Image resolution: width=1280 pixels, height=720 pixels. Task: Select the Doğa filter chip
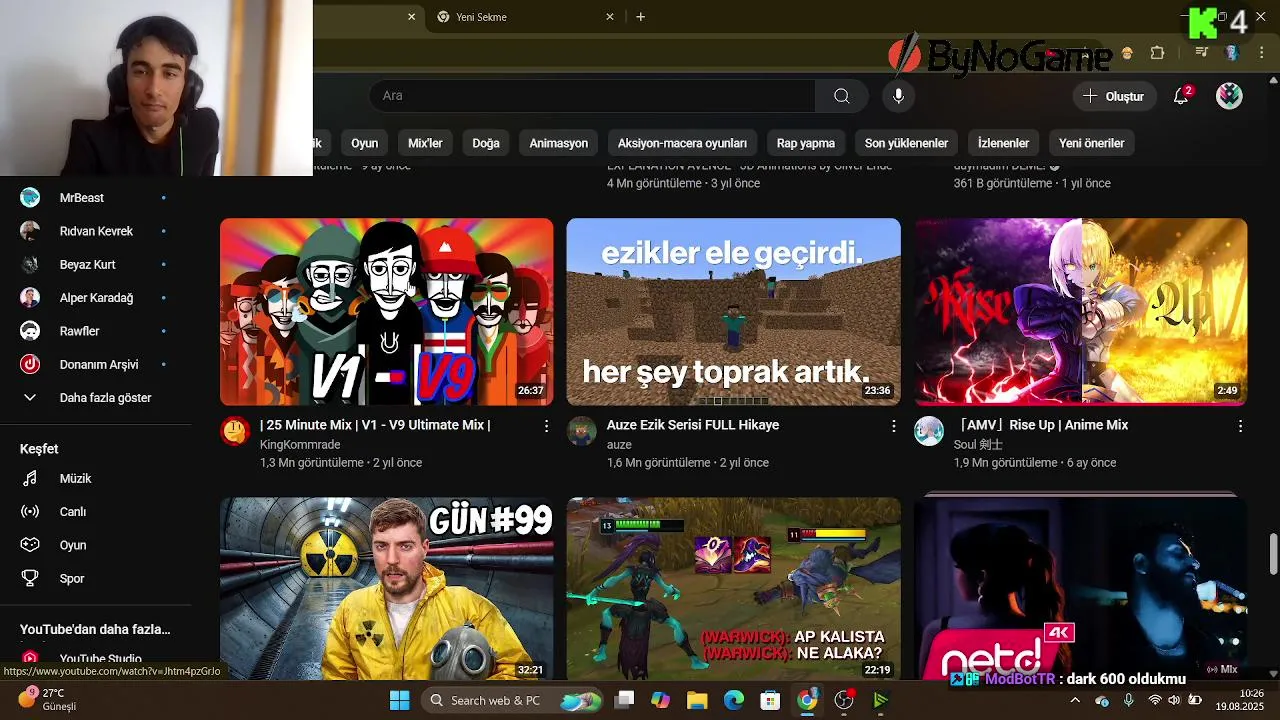tap(486, 143)
